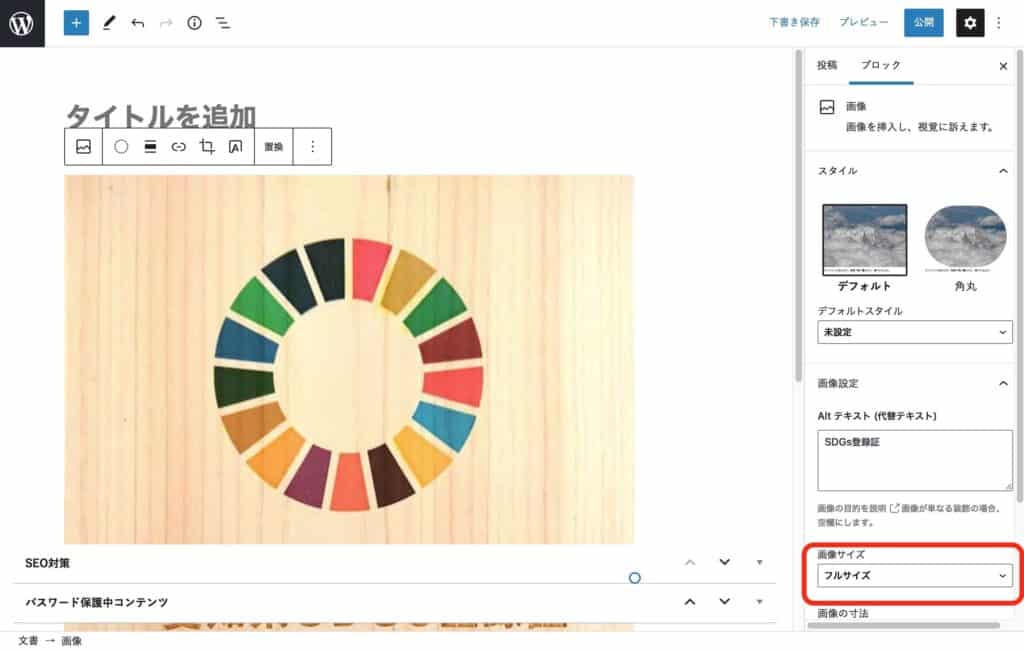Click the image block type icon

tap(84, 146)
